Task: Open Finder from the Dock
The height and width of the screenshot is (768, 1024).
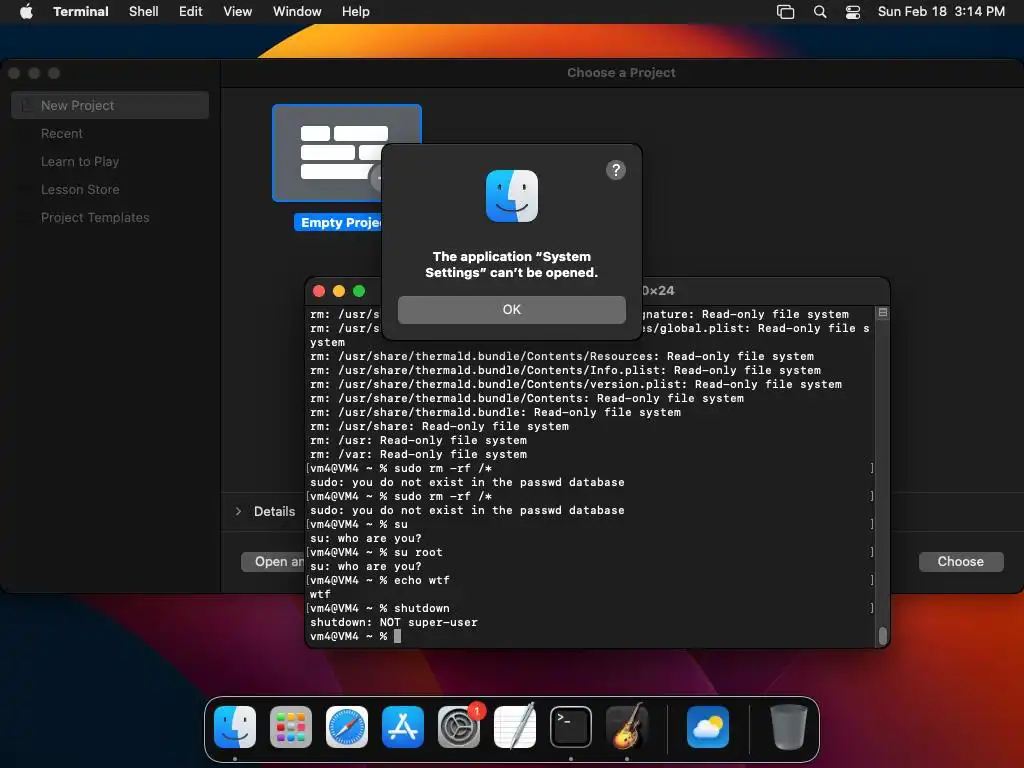Action: (235, 727)
